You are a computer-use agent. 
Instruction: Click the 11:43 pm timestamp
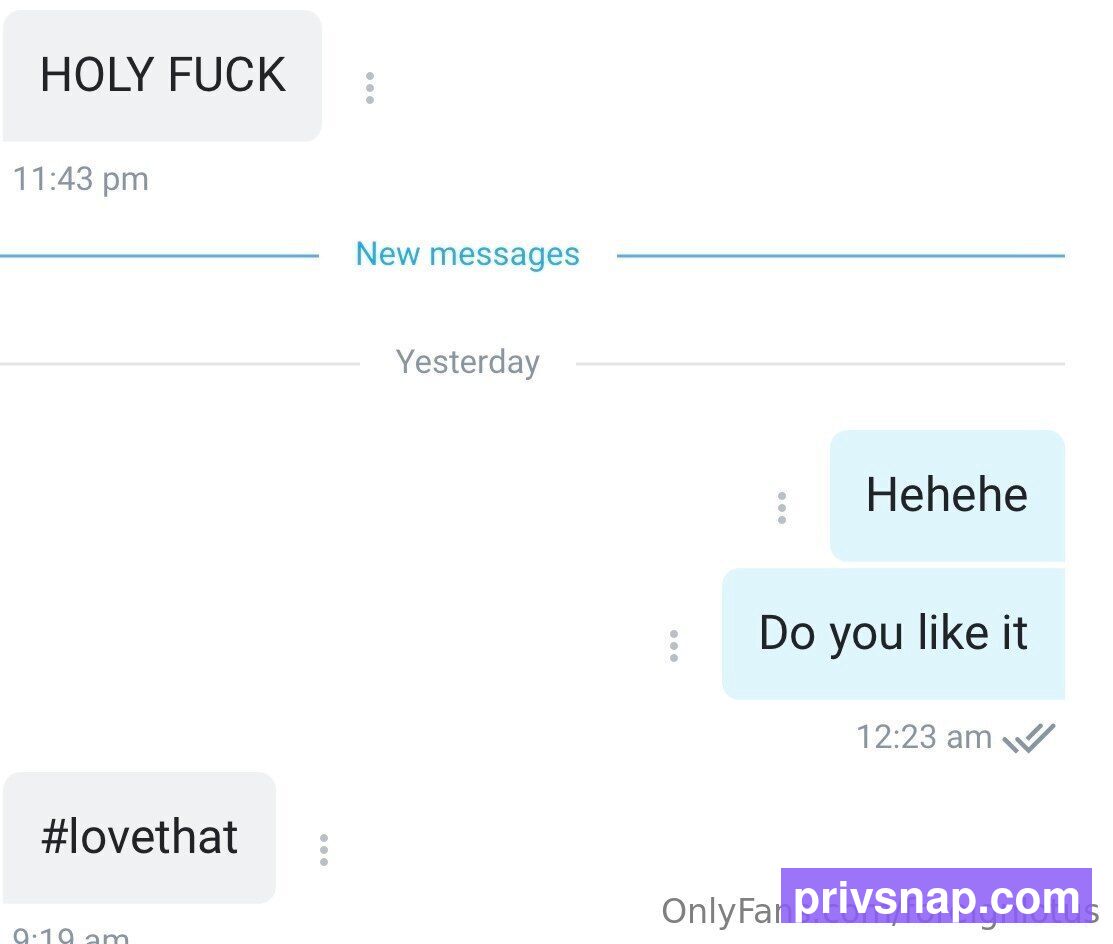(81, 179)
